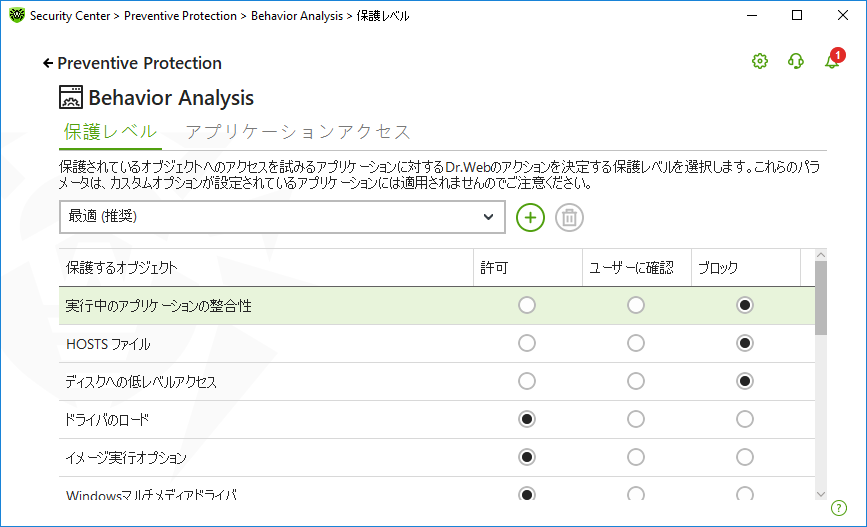Select ユーザーに確認 for 実行中のアプリケーションの整合性
The width and height of the screenshot is (867, 527).
[x=636, y=305]
